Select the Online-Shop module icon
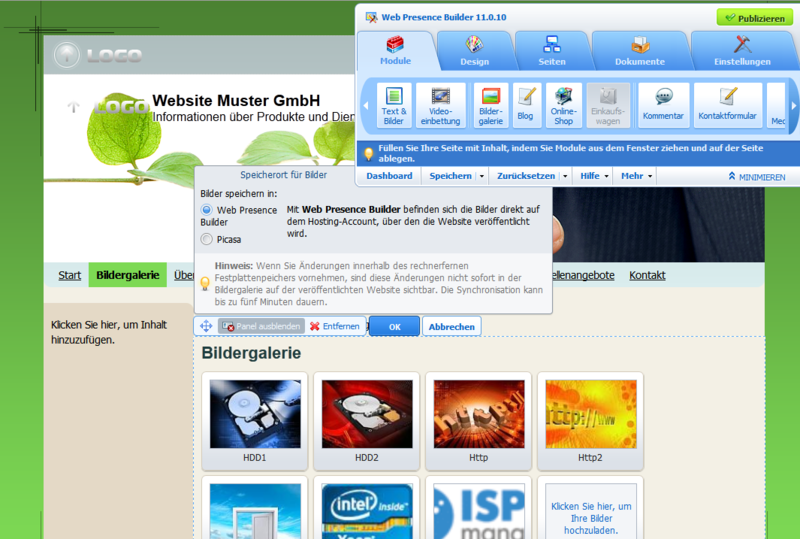This screenshot has height=539, width=800. tap(563, 105)
